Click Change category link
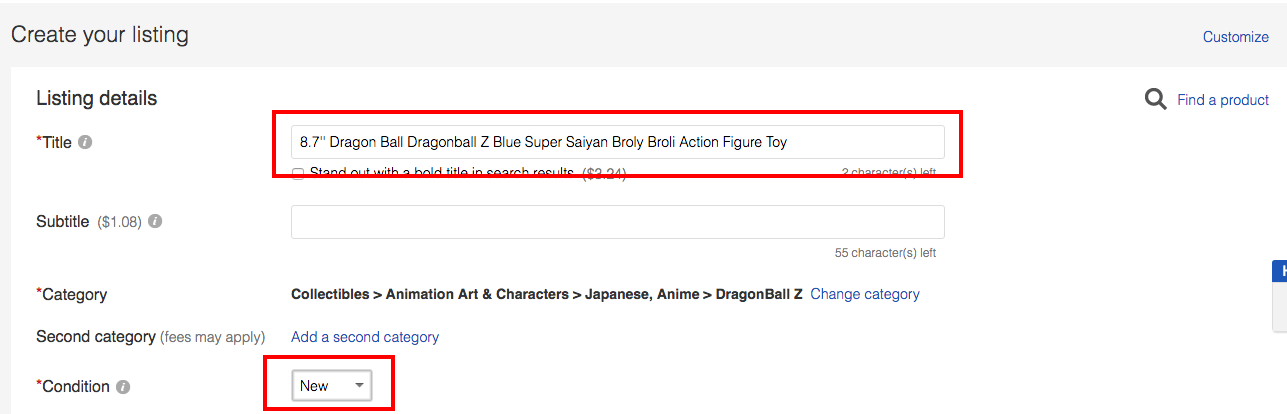Viewport: 1287px width, 414px height. pos(865,294)
